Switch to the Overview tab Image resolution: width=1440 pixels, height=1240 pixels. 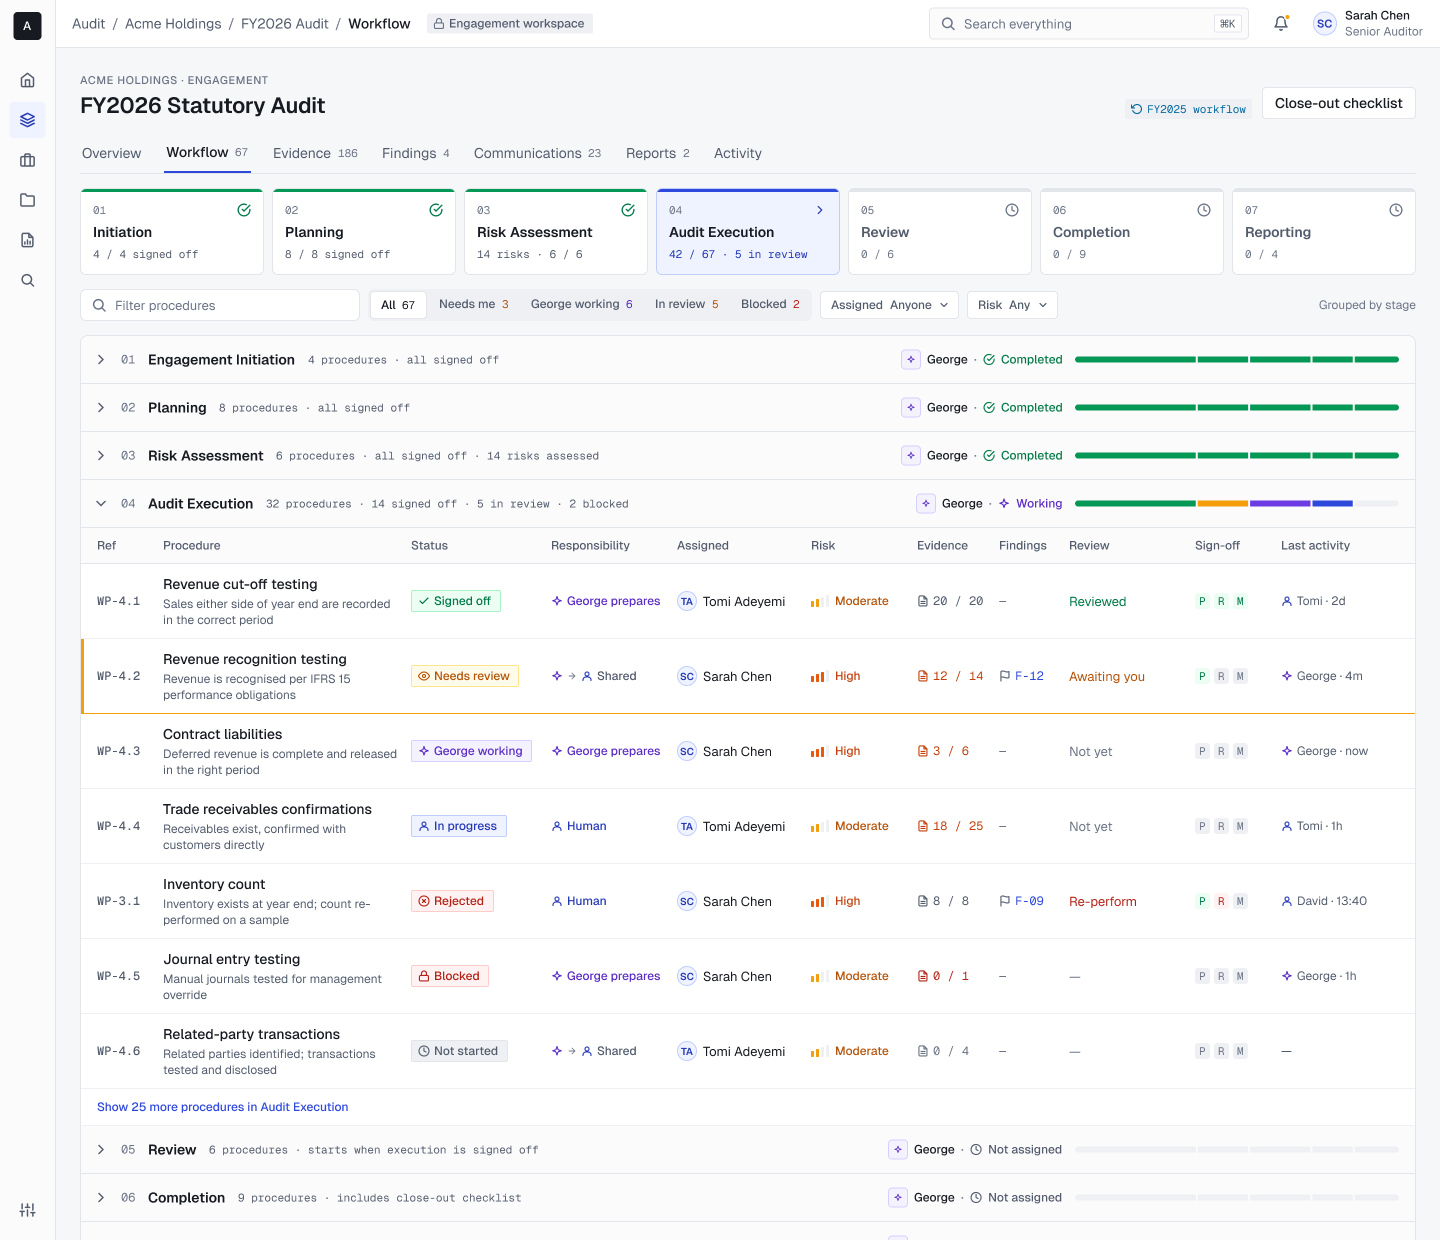point(112,153)
